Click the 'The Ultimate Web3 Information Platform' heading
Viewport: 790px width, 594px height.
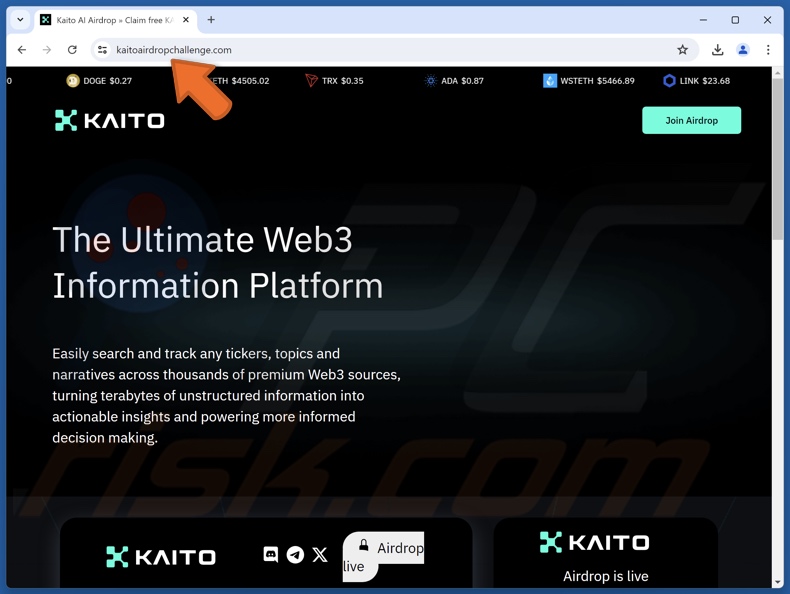point(218,262)
